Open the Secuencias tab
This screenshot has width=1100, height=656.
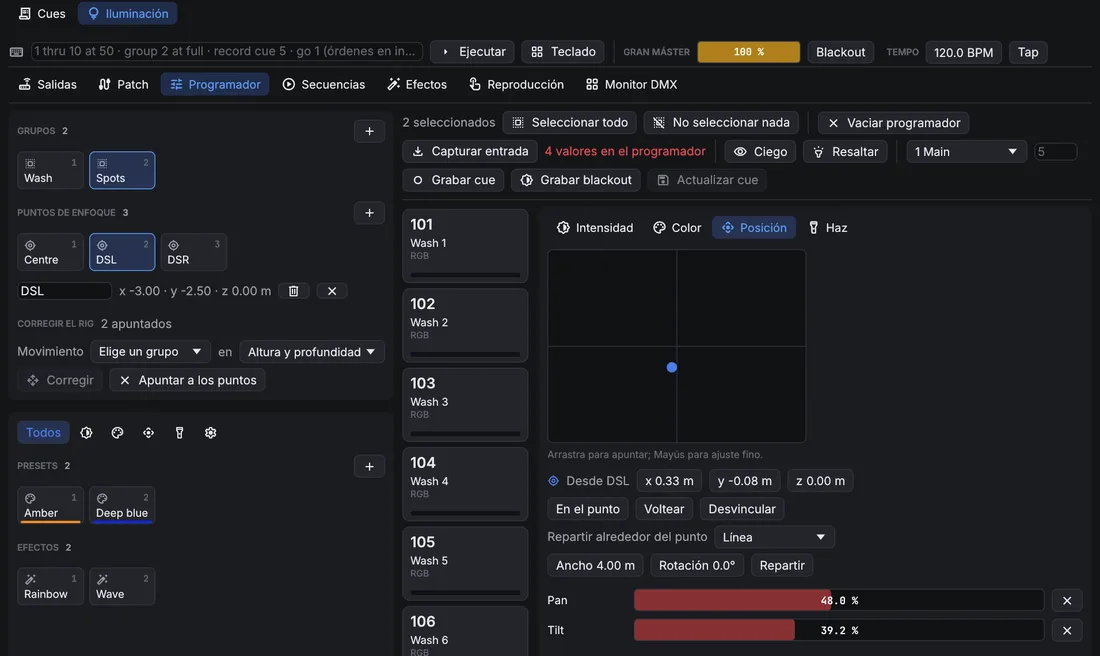pyautogui.click(x=323, y=84)
